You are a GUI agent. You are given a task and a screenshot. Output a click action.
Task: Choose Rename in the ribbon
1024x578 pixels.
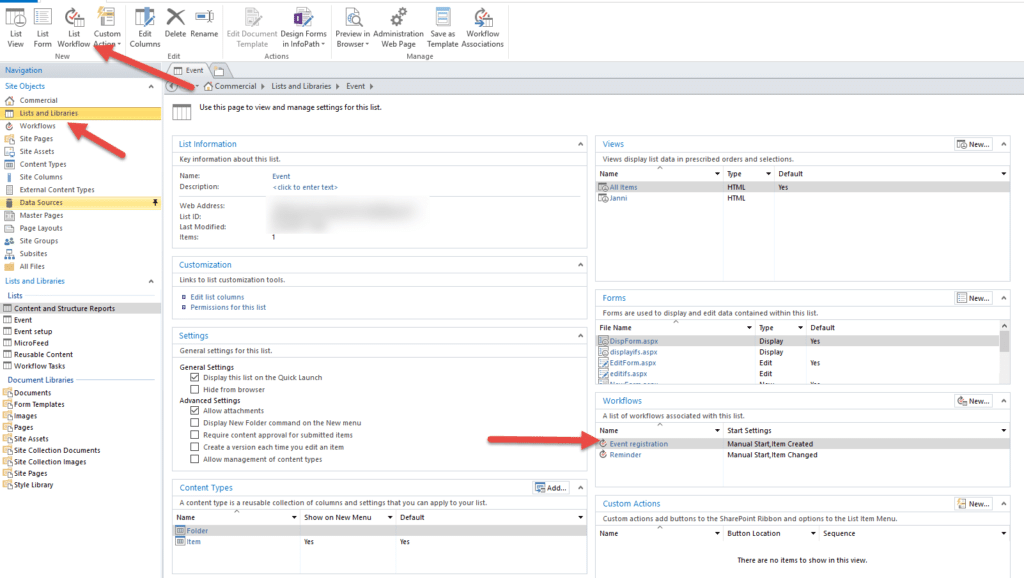pos(204,24)
